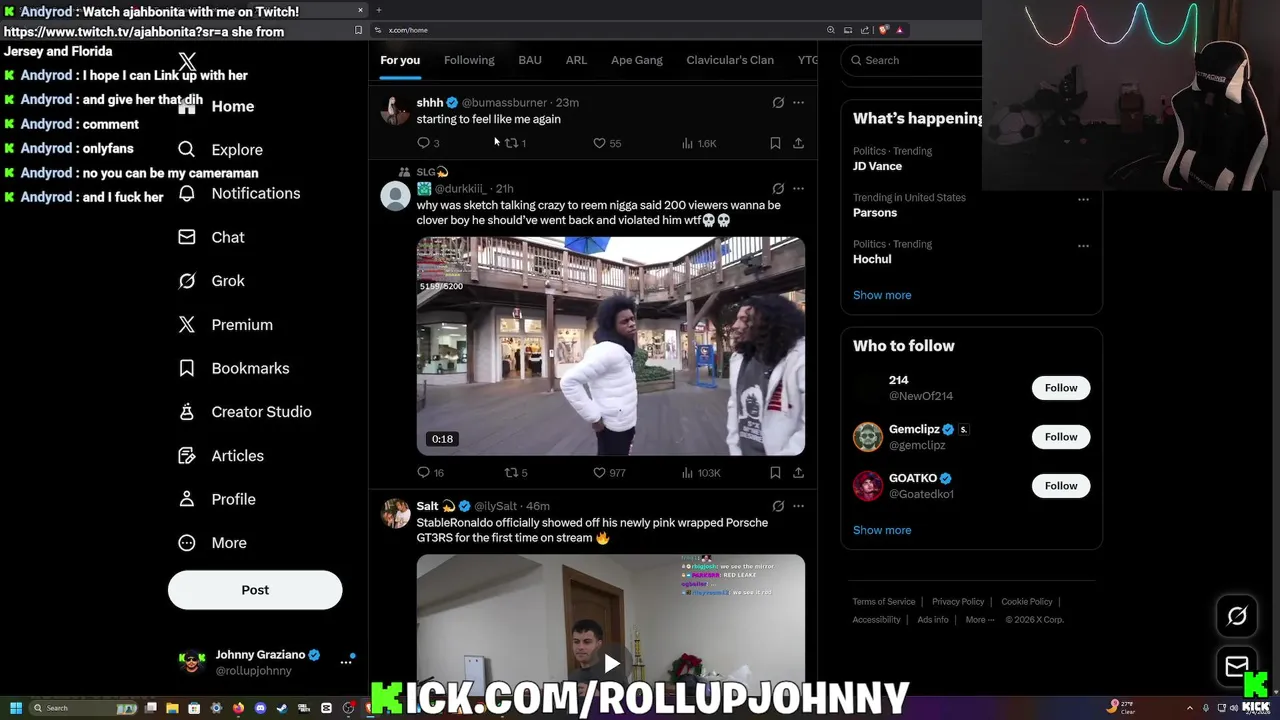This screenshot has width=1280, height=720.
Task: Open the floating Grok button
Action: point(1237,616)
